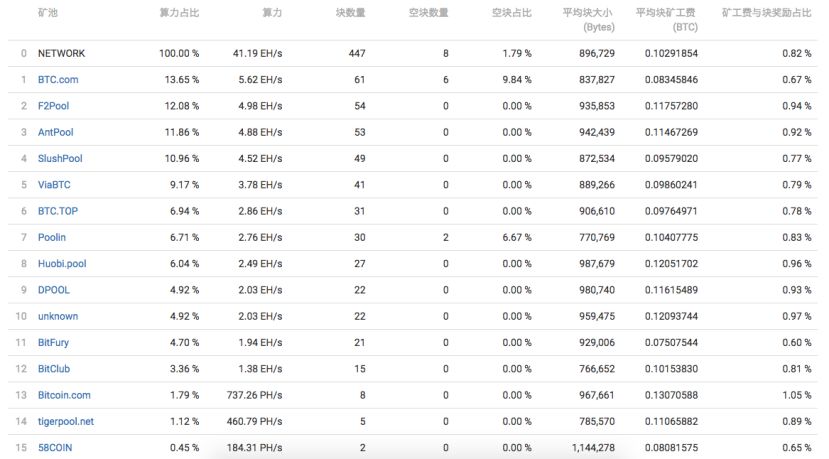The image size is (829, 459).
Task: Click the 空块占比 column header
Action: [x=512, y=13]
